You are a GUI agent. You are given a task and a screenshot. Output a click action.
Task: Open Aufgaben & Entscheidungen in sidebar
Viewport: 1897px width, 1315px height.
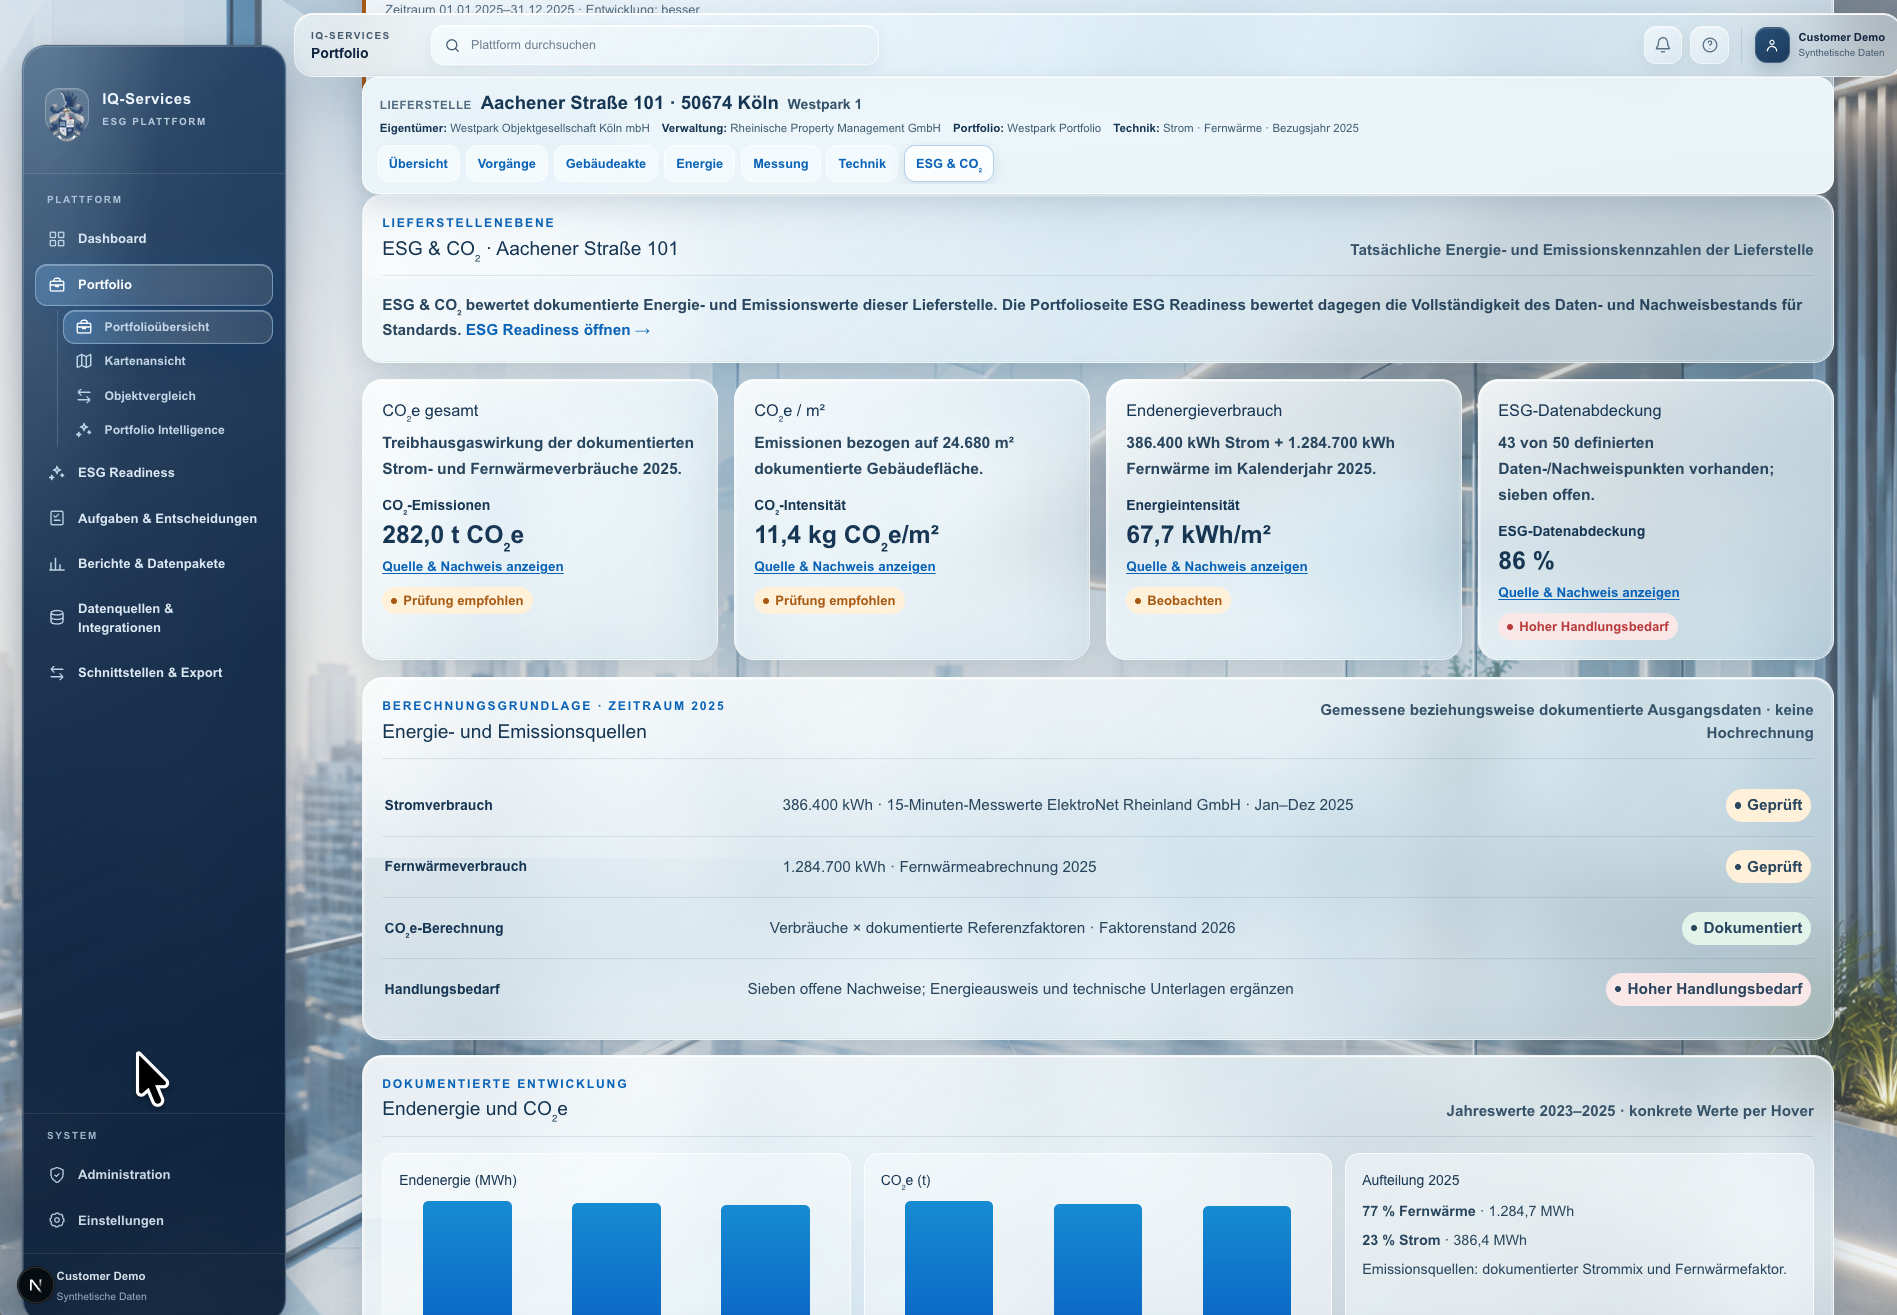point(154,518)
